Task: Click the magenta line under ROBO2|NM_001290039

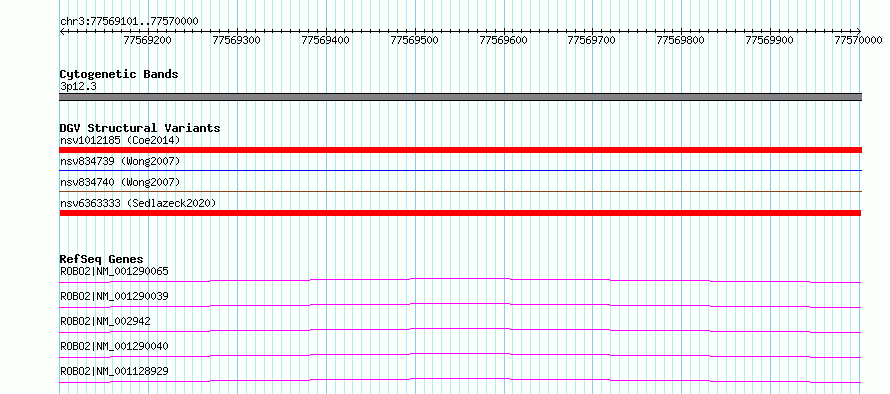Action: coord(460,305)
